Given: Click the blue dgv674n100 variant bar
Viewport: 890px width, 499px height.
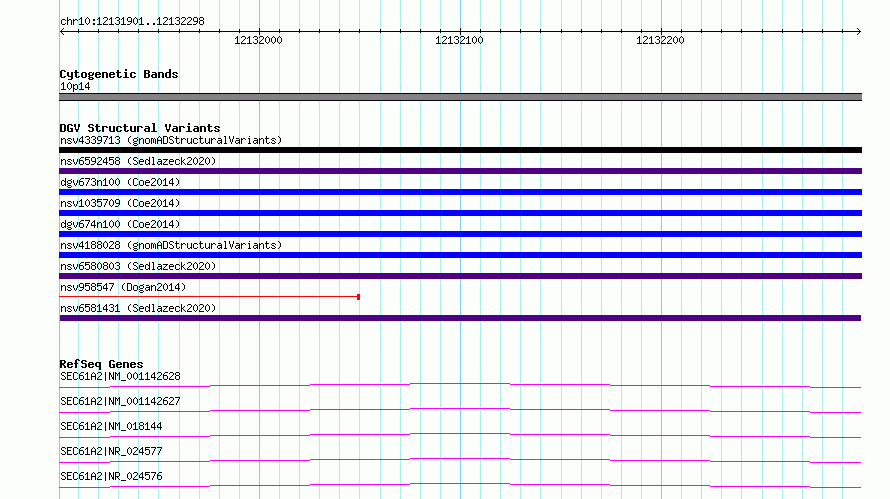Looking at the screenshot, I should pos(460,234).
